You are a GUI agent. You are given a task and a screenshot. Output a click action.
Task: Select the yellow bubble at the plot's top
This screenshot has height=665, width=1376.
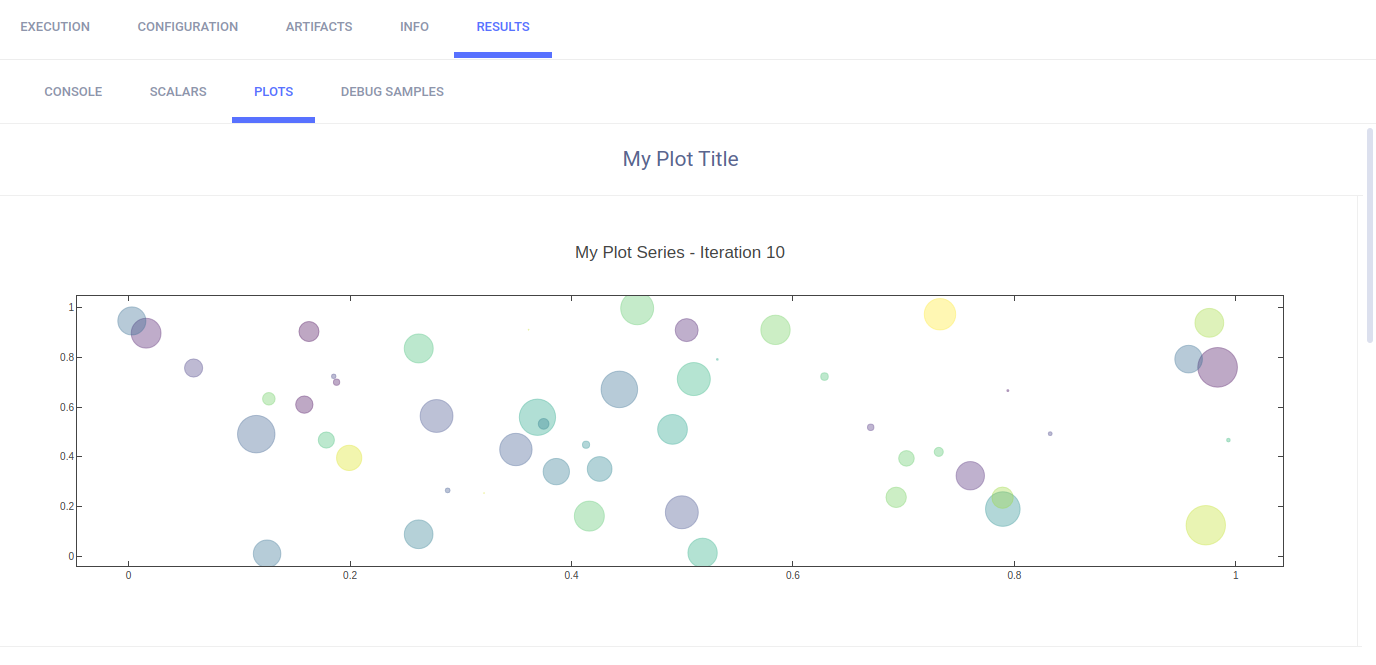click(x=939, y=314)
